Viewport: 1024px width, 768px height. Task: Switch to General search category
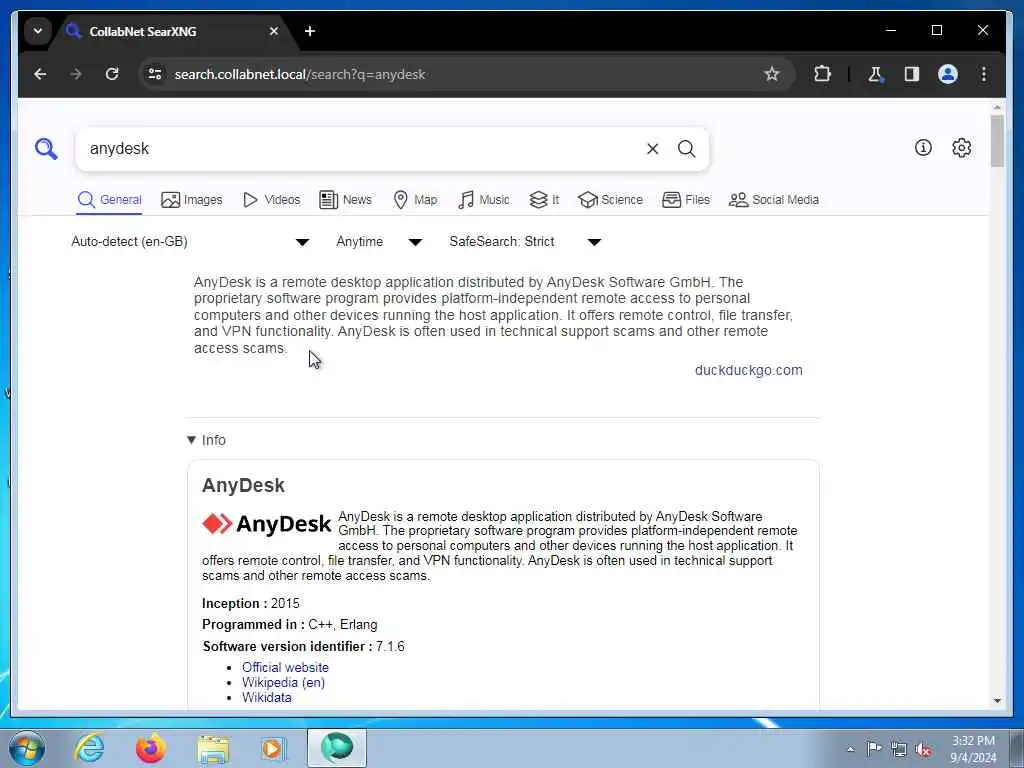(110, 200)
